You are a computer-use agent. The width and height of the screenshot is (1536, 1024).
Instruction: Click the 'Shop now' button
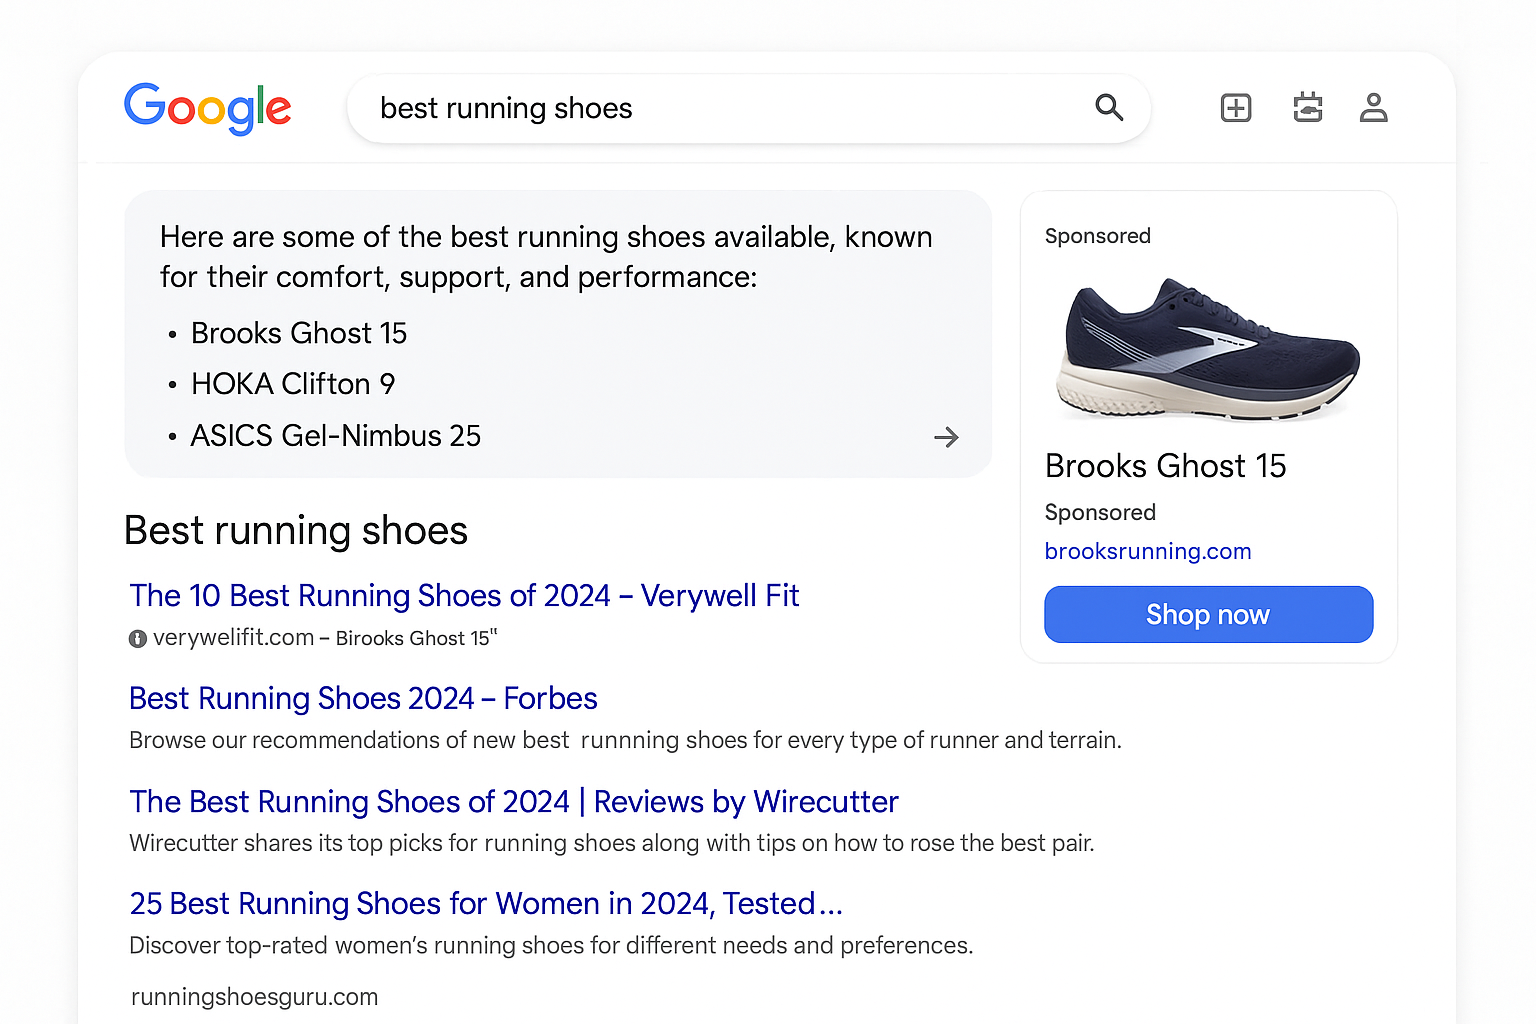click(1208, 614)
